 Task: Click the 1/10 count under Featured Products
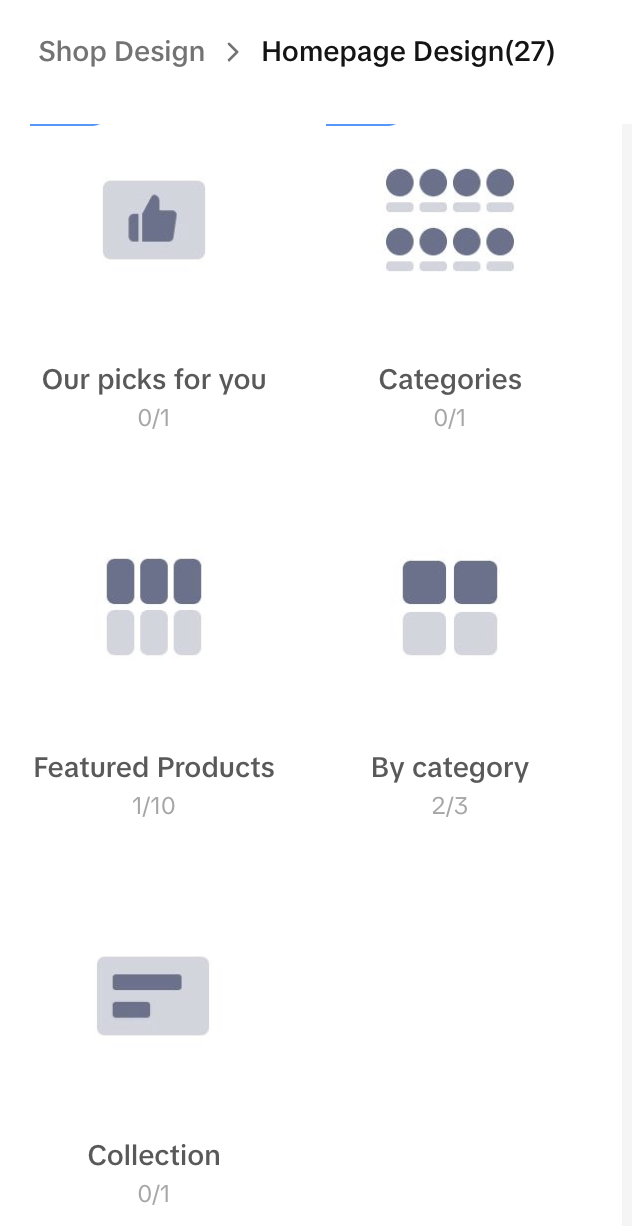click(x=154, y=806)
